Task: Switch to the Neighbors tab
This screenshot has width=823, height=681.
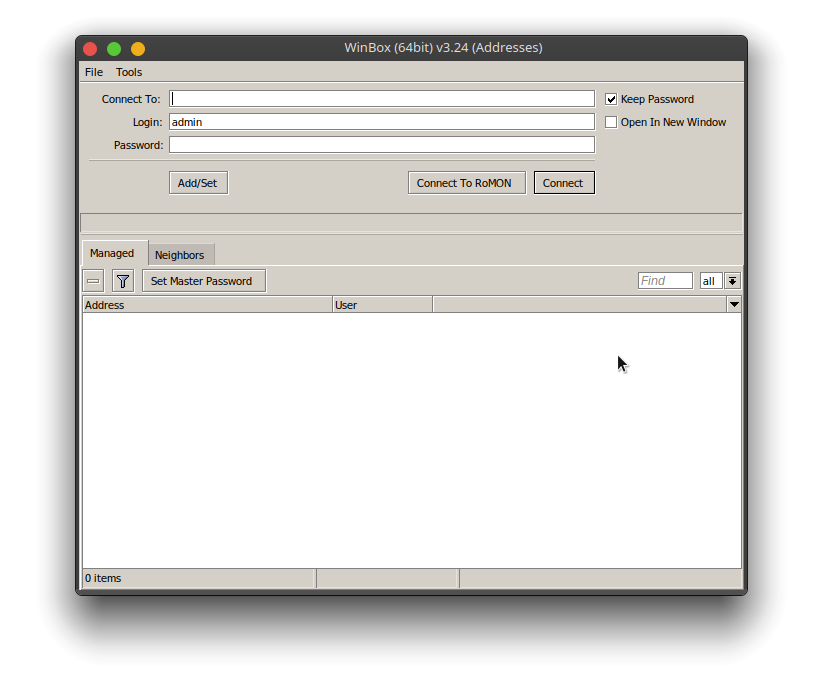Action: coord(180,254)
